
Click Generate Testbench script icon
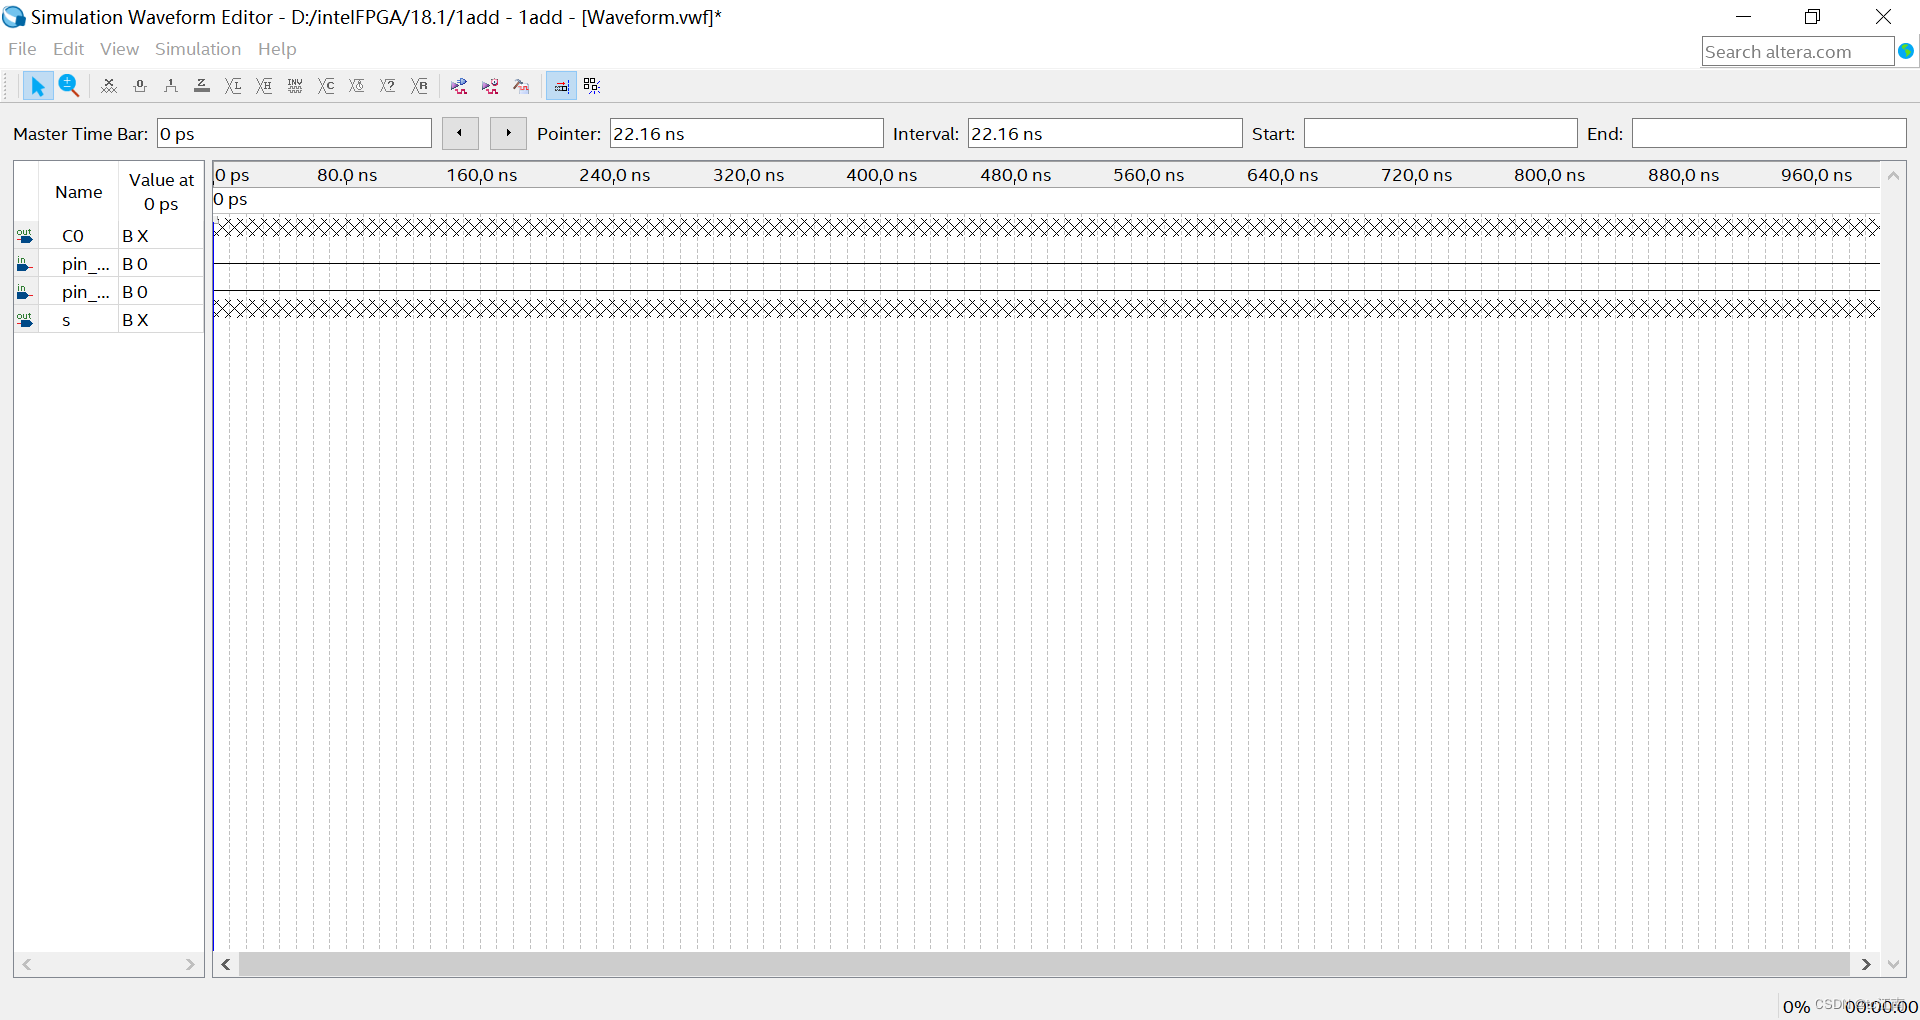521,86
